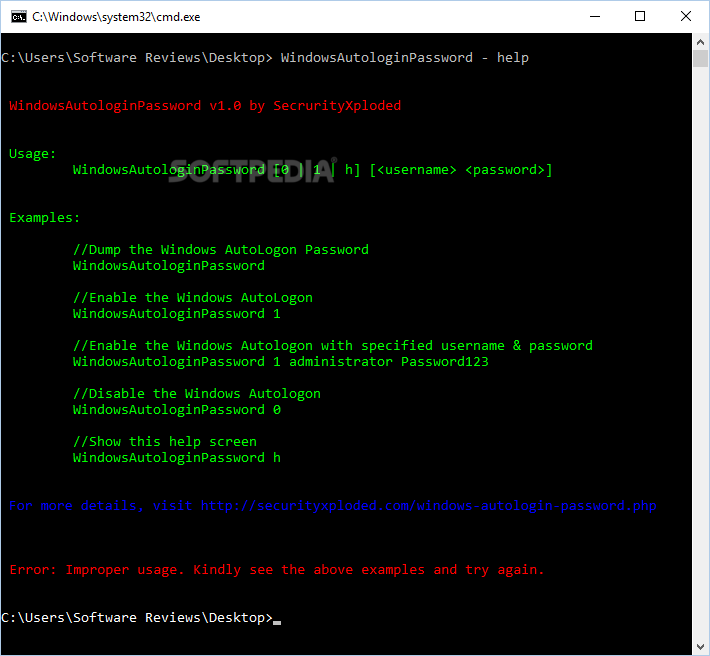Click the '//Show this help screen' comment
This screenshot has width=710, height=656.
pyautogui.click(x=164, y=442)
